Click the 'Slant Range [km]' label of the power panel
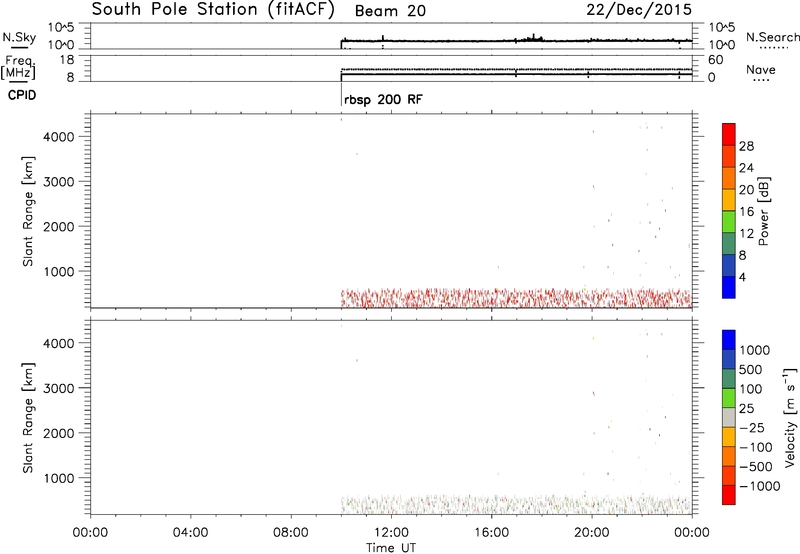 (28, 211)
